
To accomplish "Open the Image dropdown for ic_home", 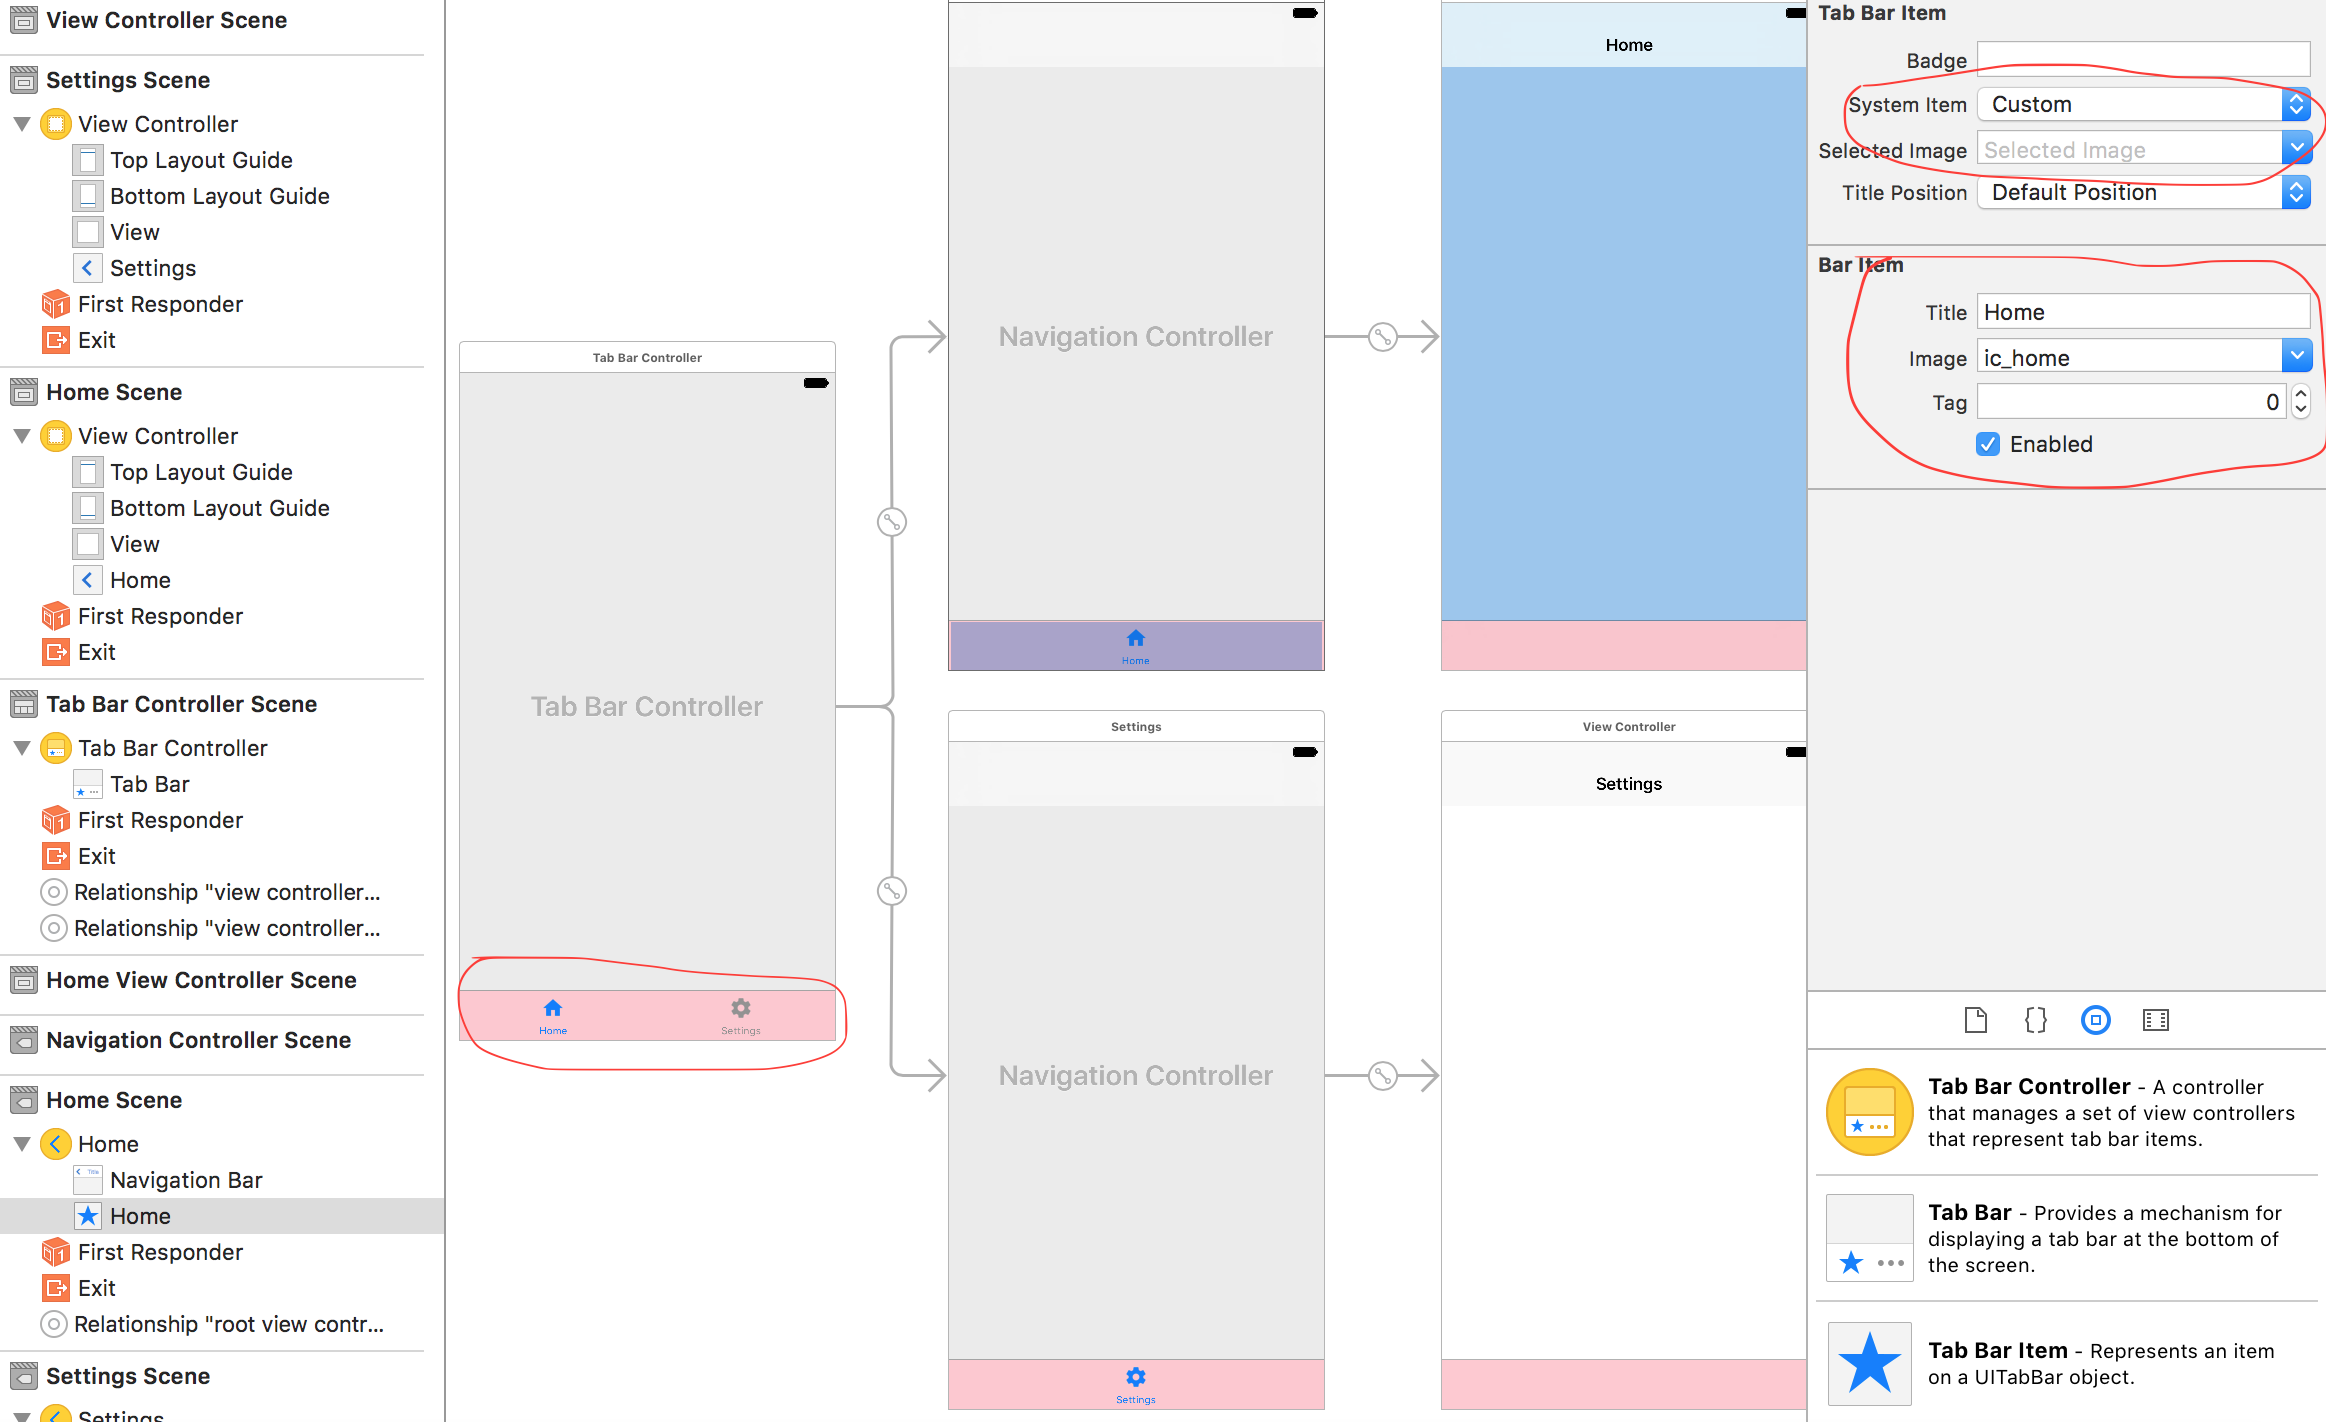I will (x=2296, y=357).
